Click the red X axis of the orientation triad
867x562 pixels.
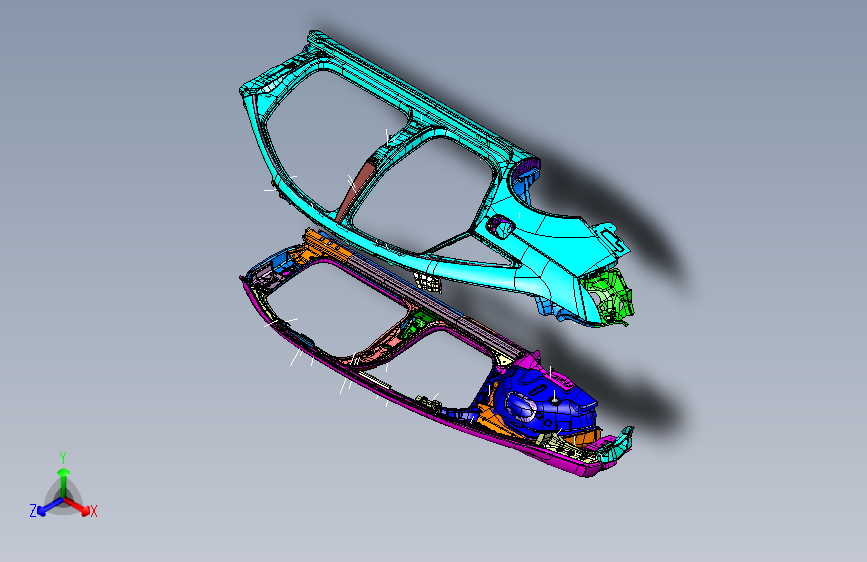pos(79,506)
